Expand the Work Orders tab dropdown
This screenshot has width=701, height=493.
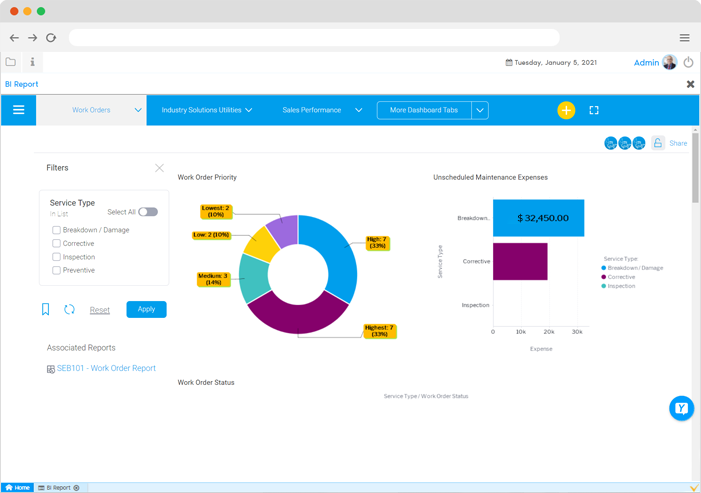138,110
